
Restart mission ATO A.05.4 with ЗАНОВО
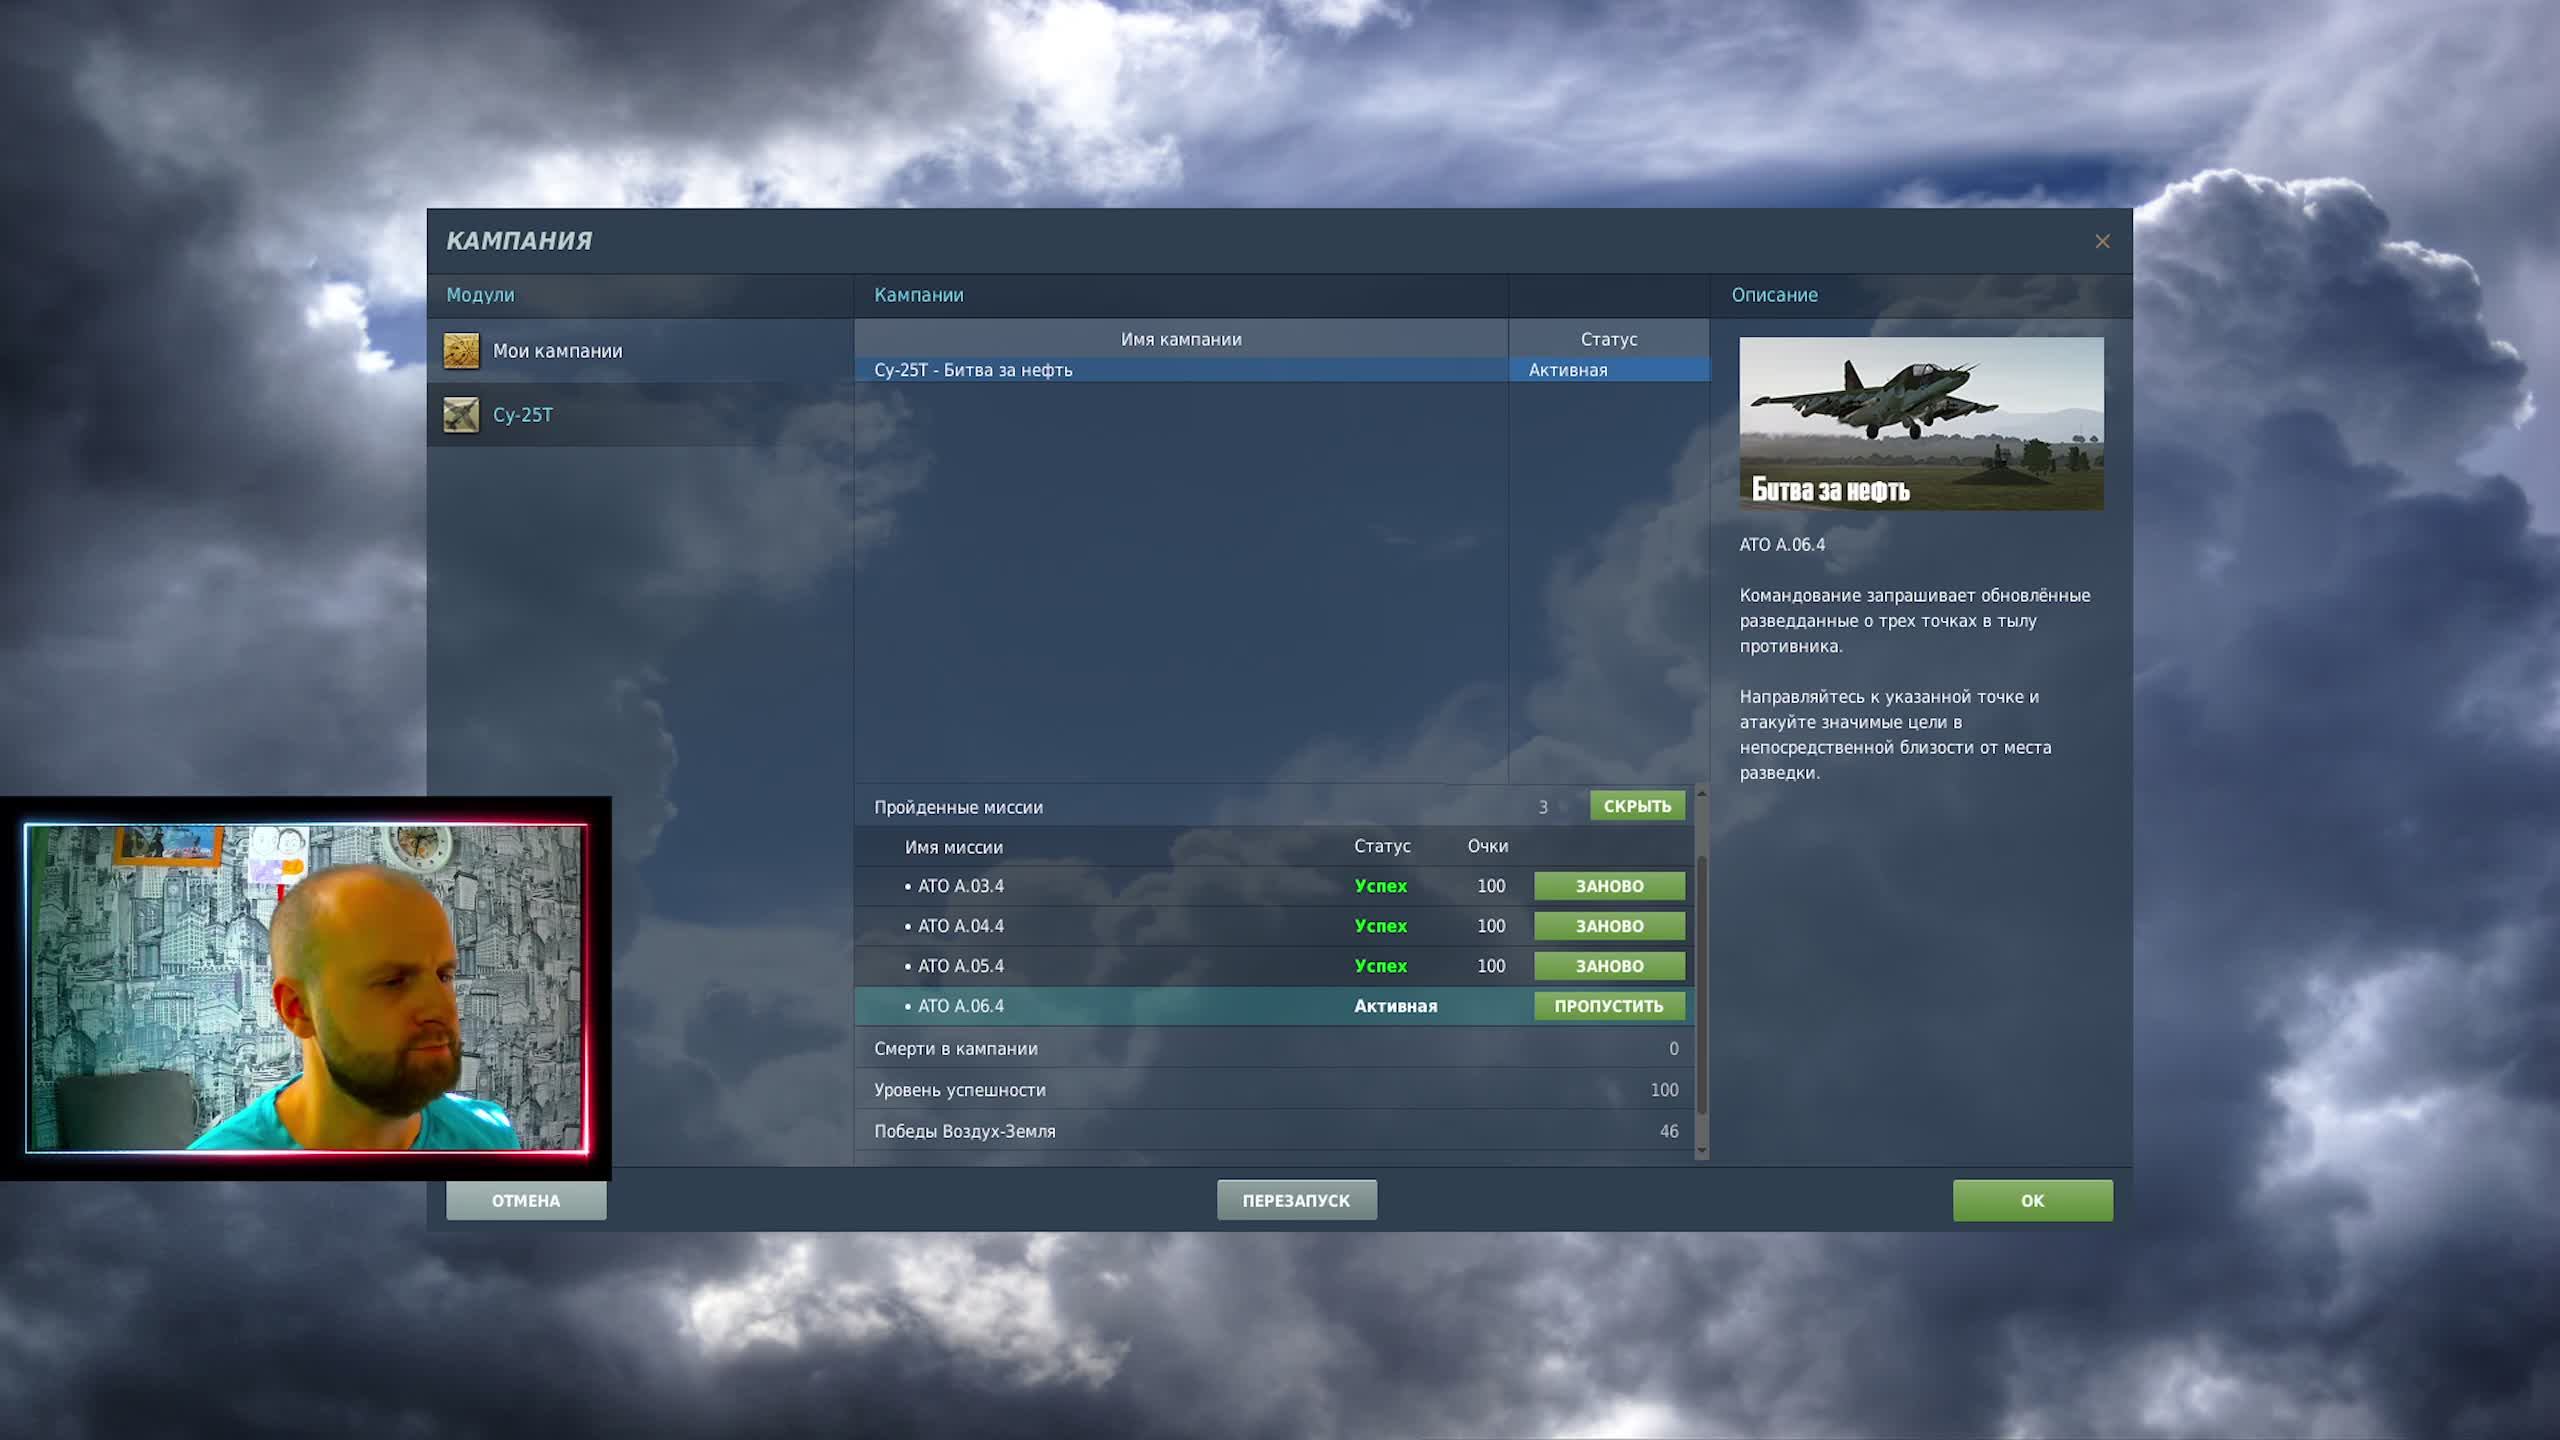tap(1609, 966)
